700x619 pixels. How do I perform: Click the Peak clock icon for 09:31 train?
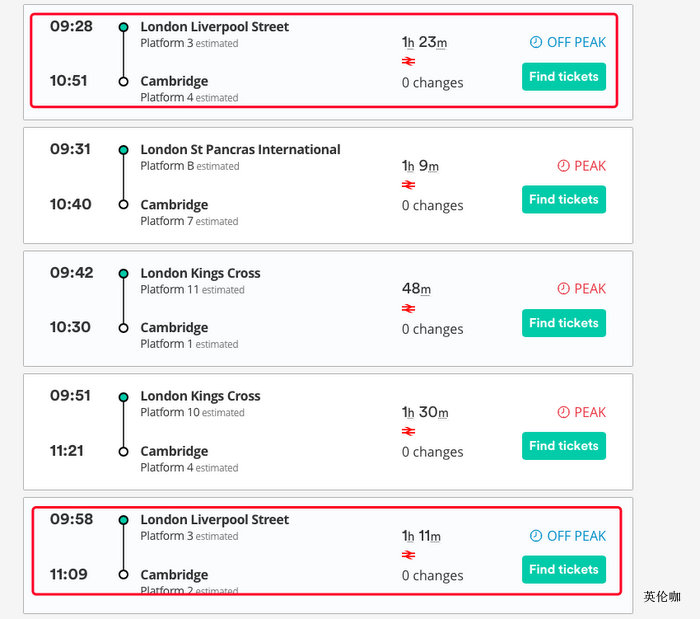[x=563, y=166]
